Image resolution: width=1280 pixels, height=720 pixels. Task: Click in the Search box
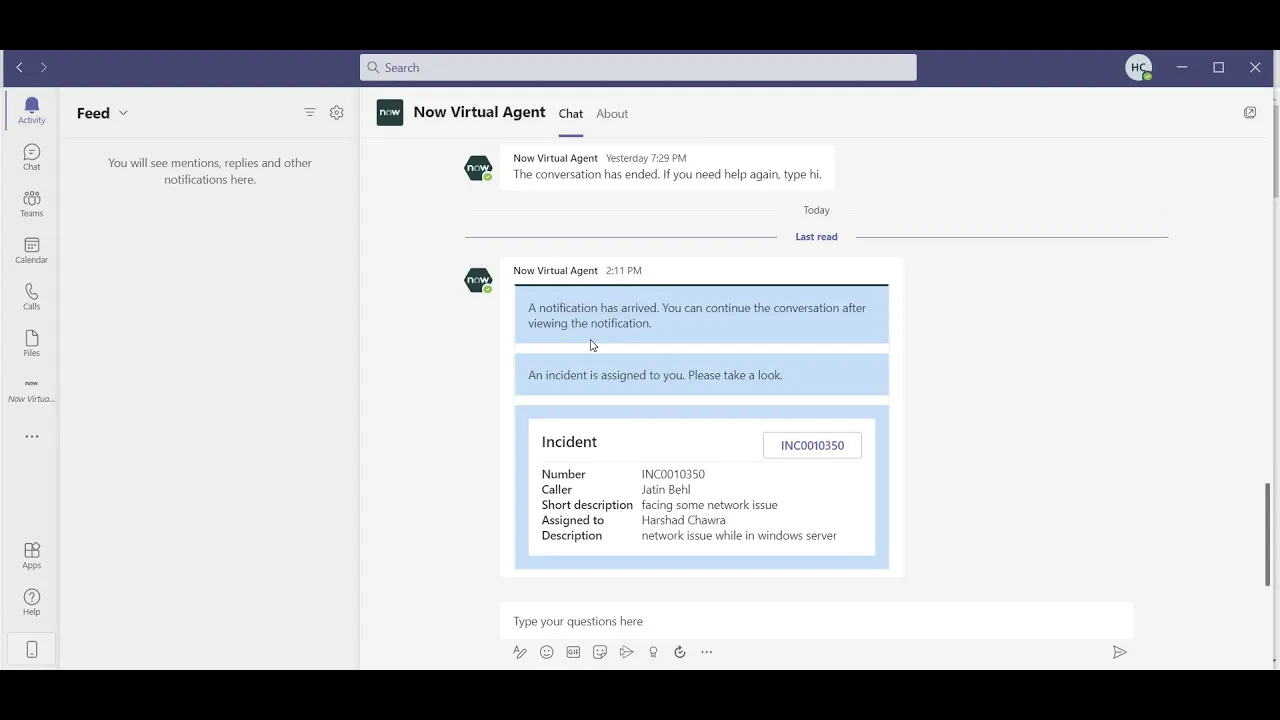tap(638, 67)
